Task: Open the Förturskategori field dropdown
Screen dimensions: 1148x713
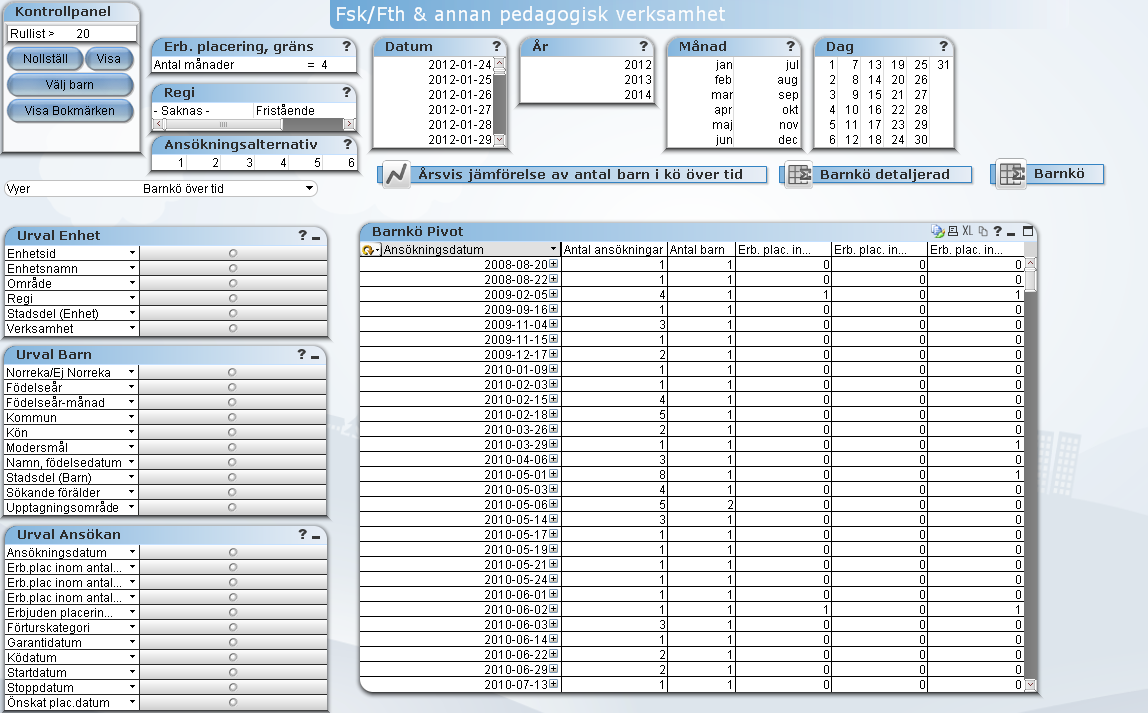Action: coord(132,627)
